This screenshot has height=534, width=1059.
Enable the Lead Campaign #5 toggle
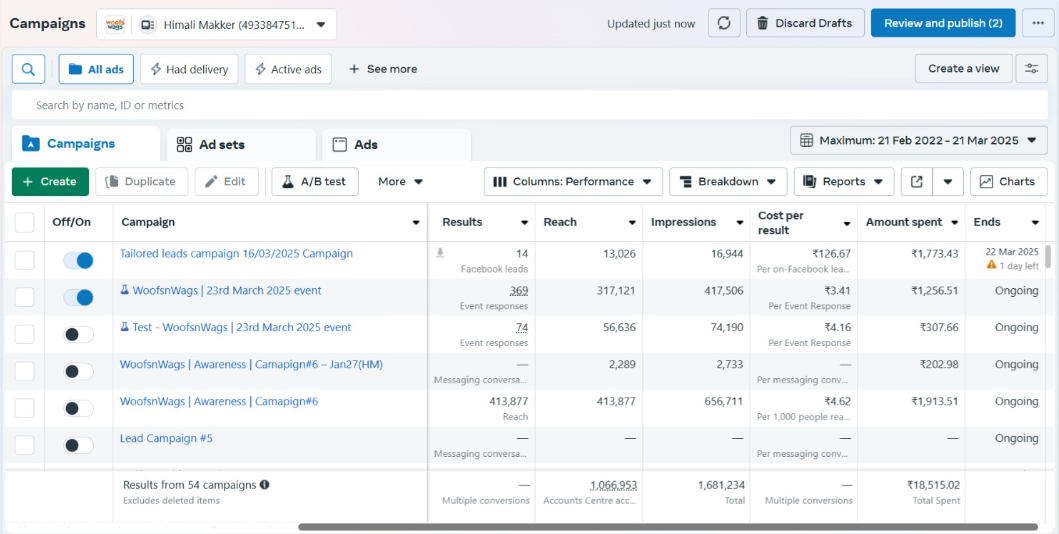78,445
